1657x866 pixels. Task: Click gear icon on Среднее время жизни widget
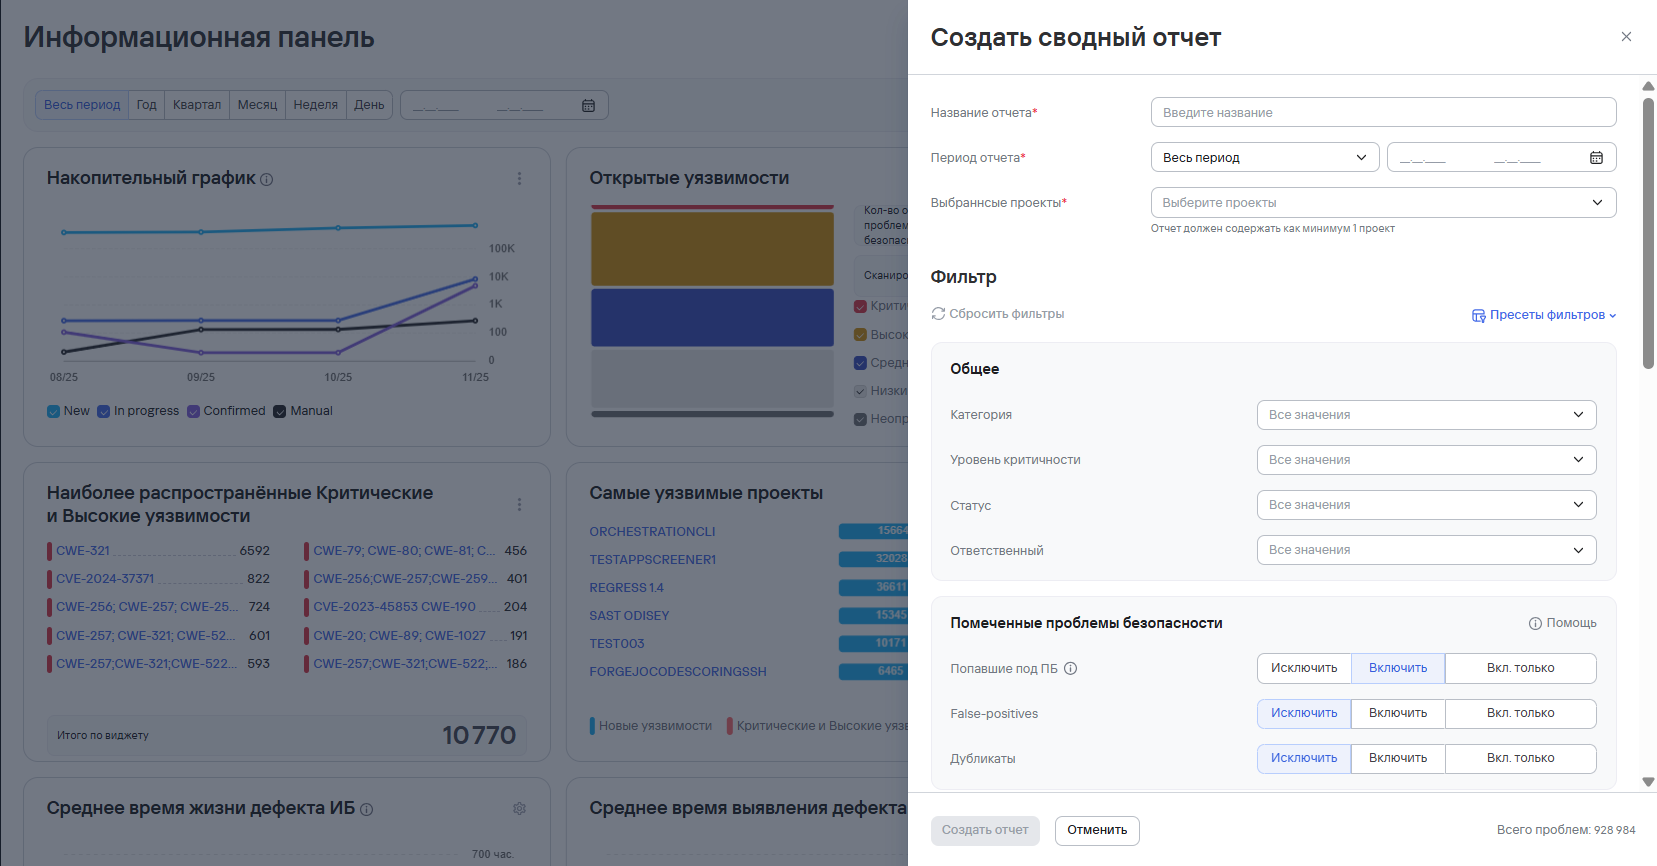click(x=519, y=808)
